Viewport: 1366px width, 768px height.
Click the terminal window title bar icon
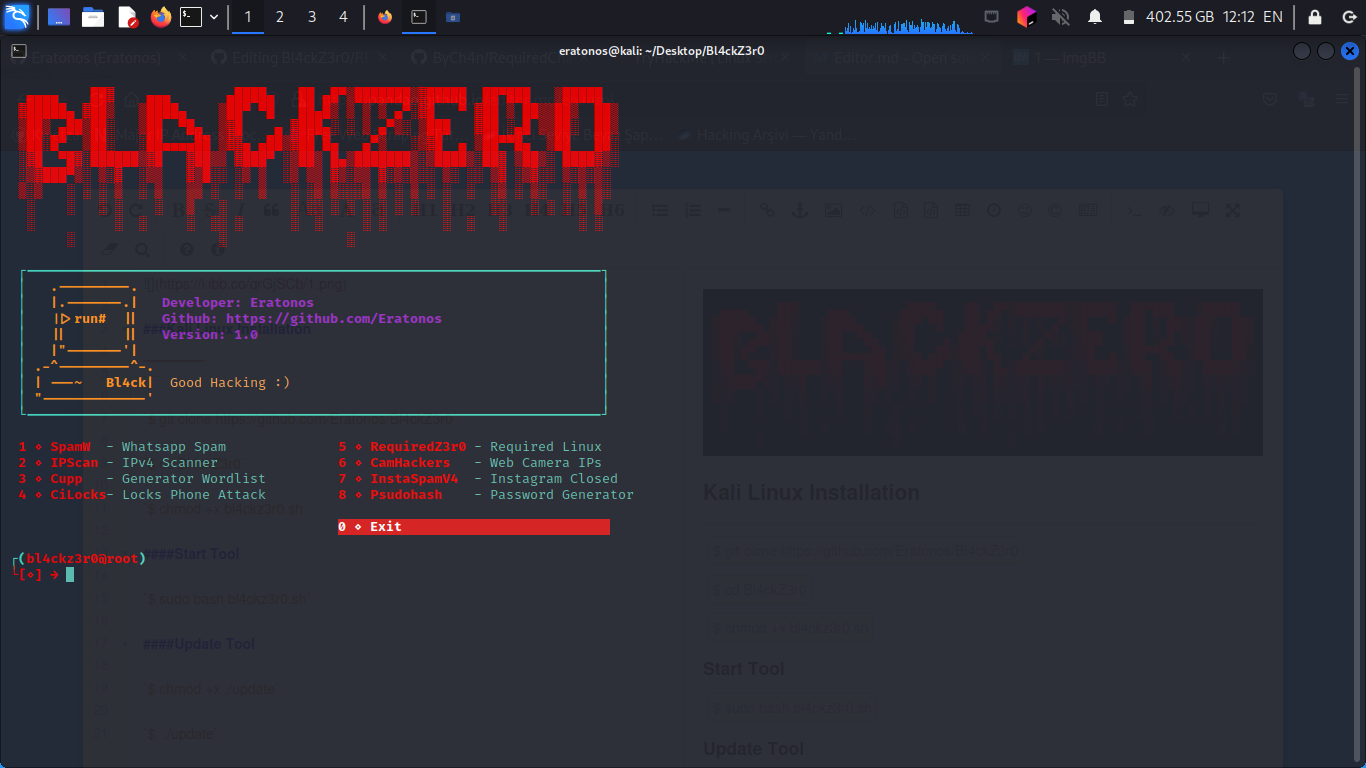click(18, 50)
